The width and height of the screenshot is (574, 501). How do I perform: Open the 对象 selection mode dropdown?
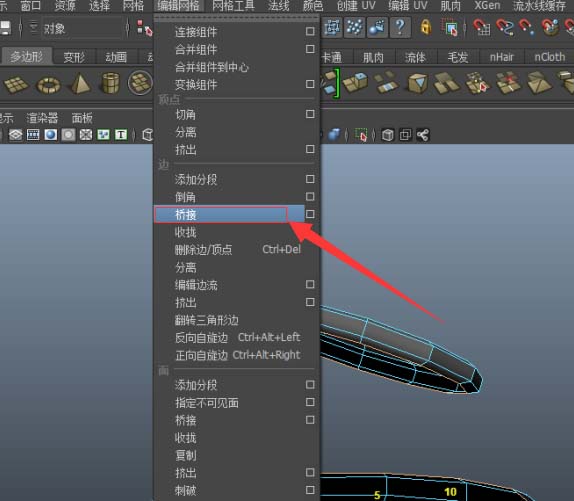[82, 28]
